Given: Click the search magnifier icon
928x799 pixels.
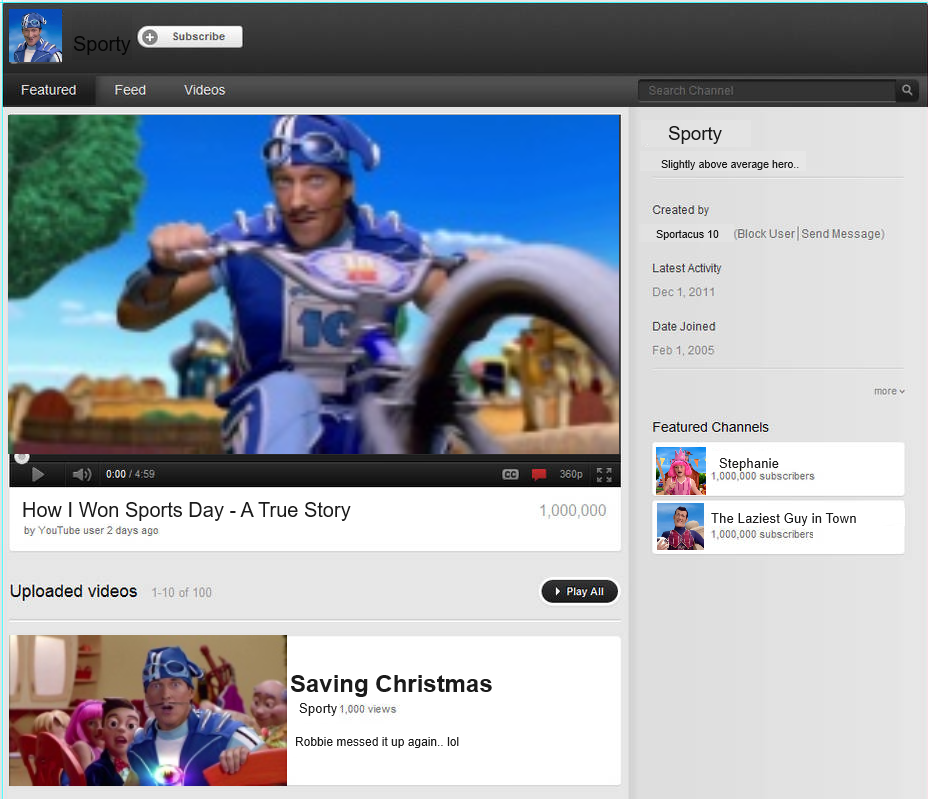Looking at the screenshot, I should [x=907, y=90].
